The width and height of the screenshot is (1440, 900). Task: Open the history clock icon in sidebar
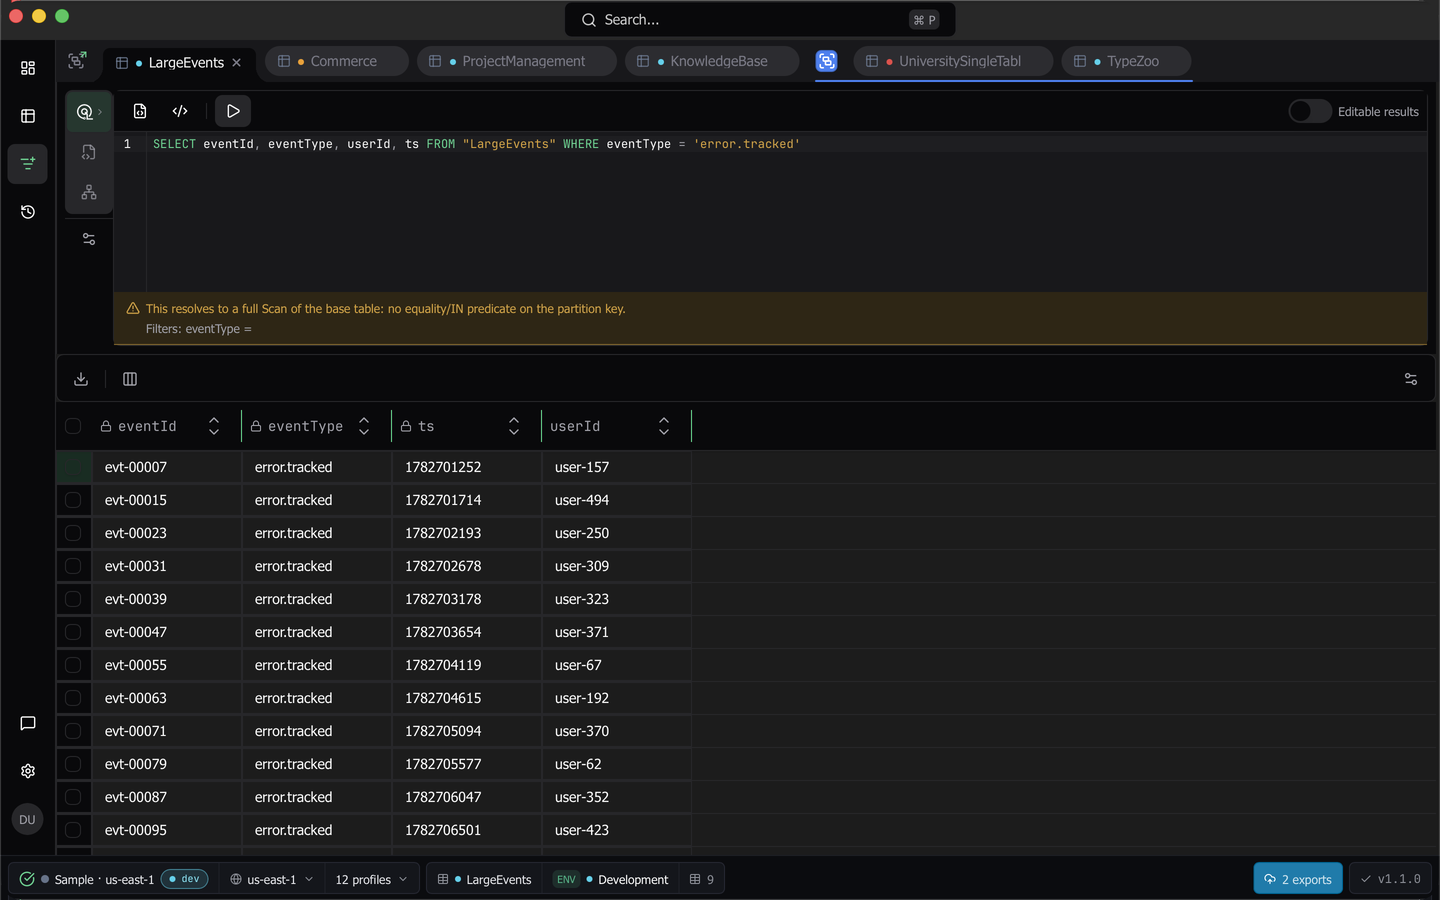28,212
